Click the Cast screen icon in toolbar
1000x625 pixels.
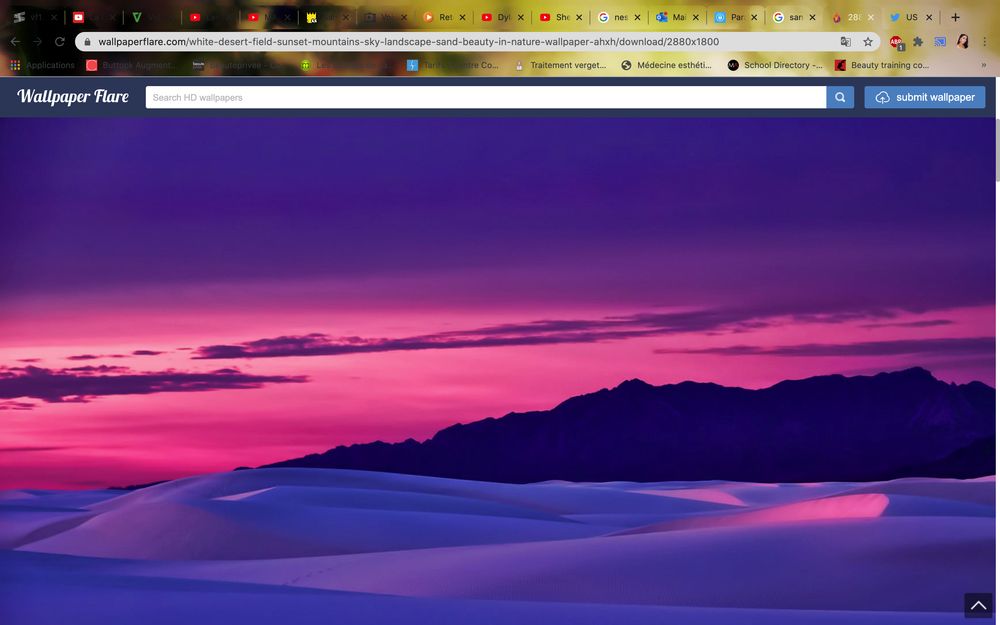coord(940,41)
